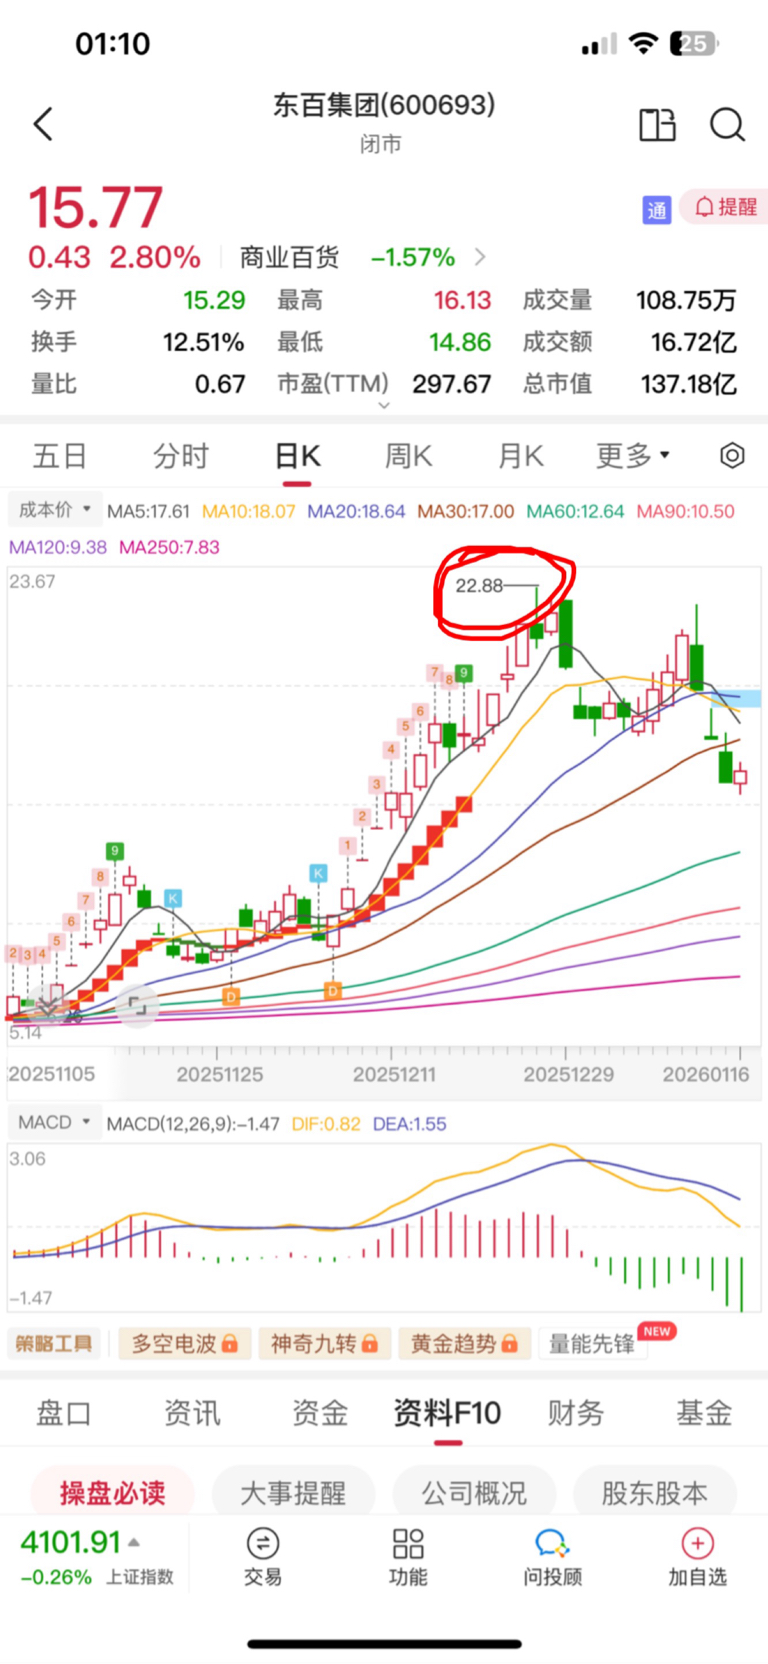Tap the battery indicator in status bar
The width and height of the screenshot is (768, 1664).
(695, 44)
